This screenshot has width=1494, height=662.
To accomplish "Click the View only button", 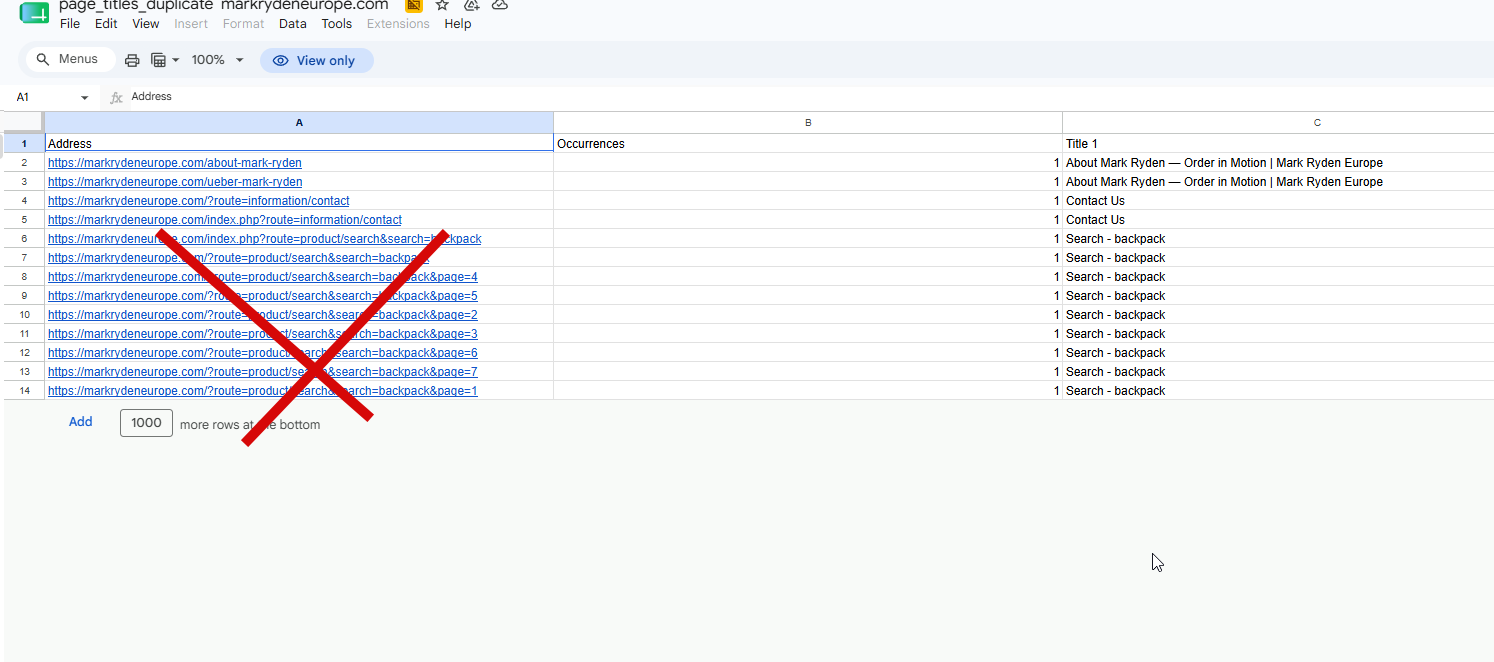I will (x=316, y=60).
